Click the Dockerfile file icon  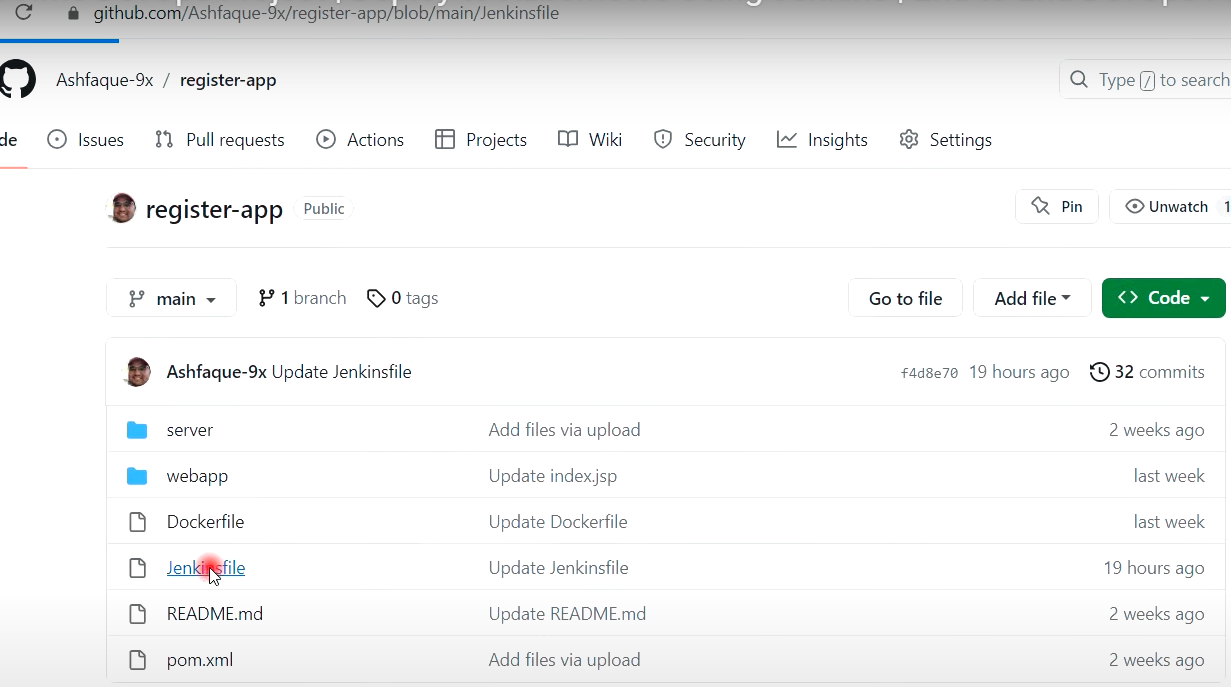137,522
